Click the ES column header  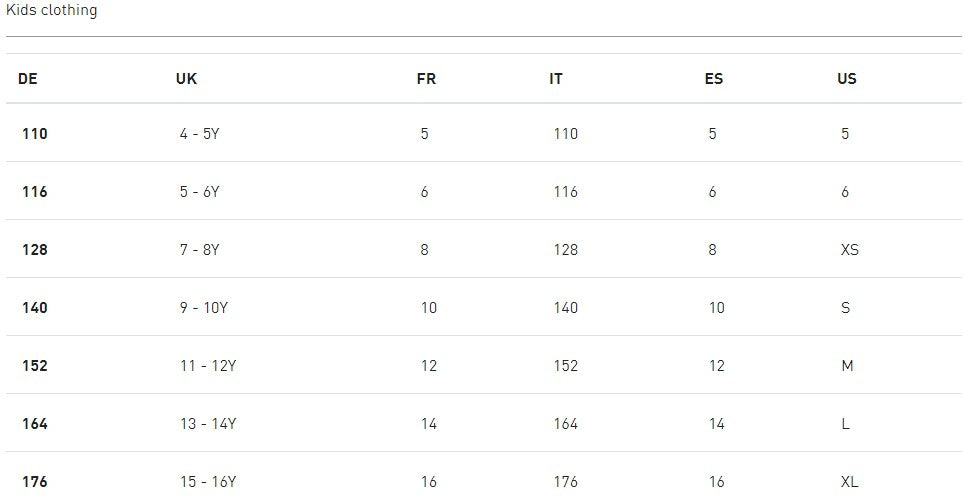coord(714,79)
